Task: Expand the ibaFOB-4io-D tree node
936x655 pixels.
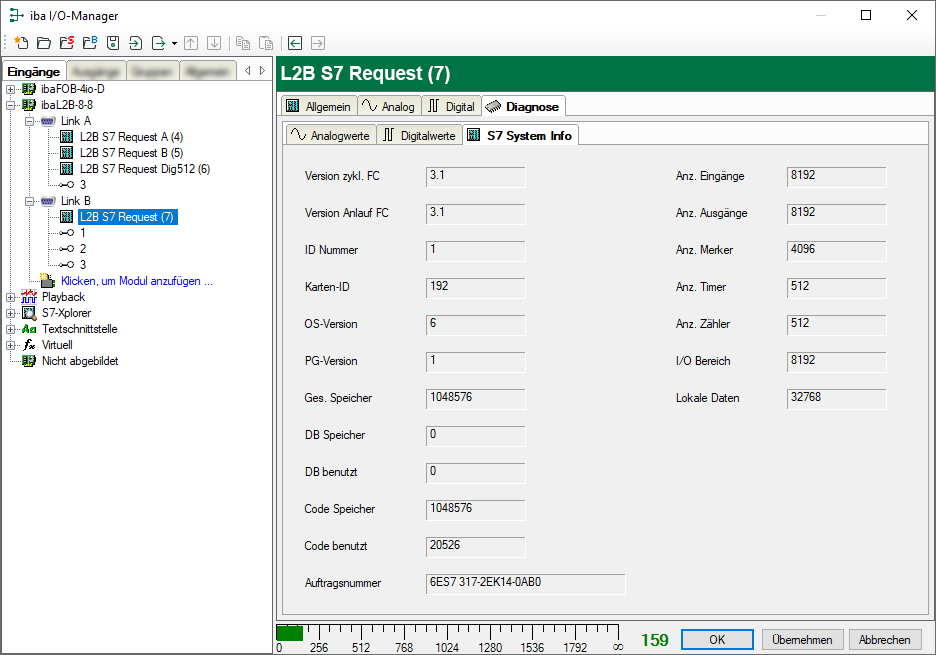Action: coord(11,89)
